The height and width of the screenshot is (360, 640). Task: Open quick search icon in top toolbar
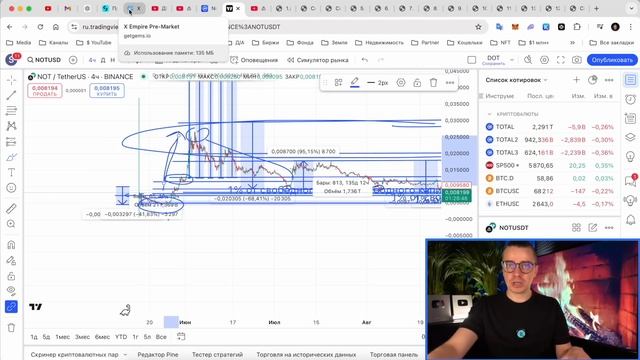(528, 60)
